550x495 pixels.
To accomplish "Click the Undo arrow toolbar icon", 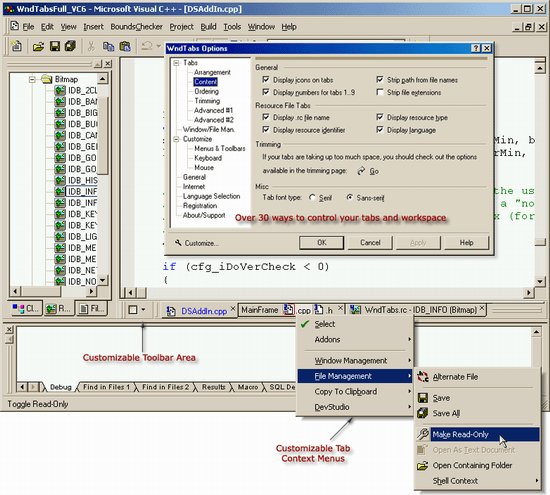I will pos(147,46).
